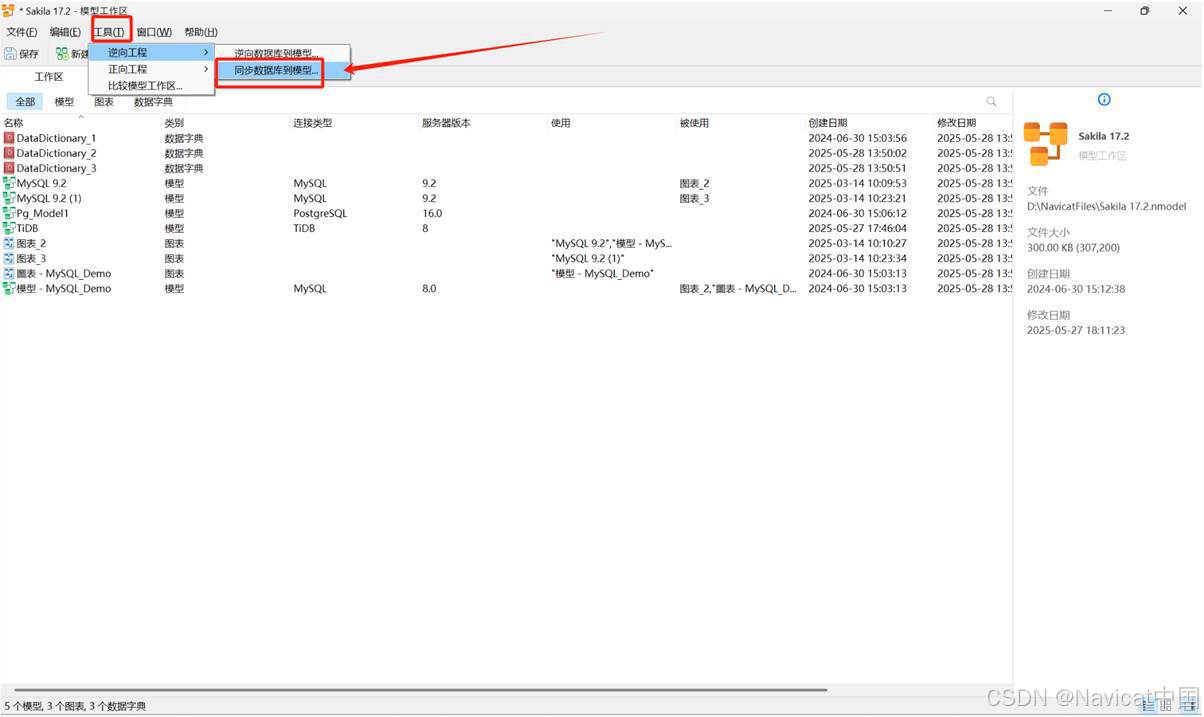This screenshot has height=717, width=1204.
Task: Sort by the 类别 column header
Action: click(226, 123)
